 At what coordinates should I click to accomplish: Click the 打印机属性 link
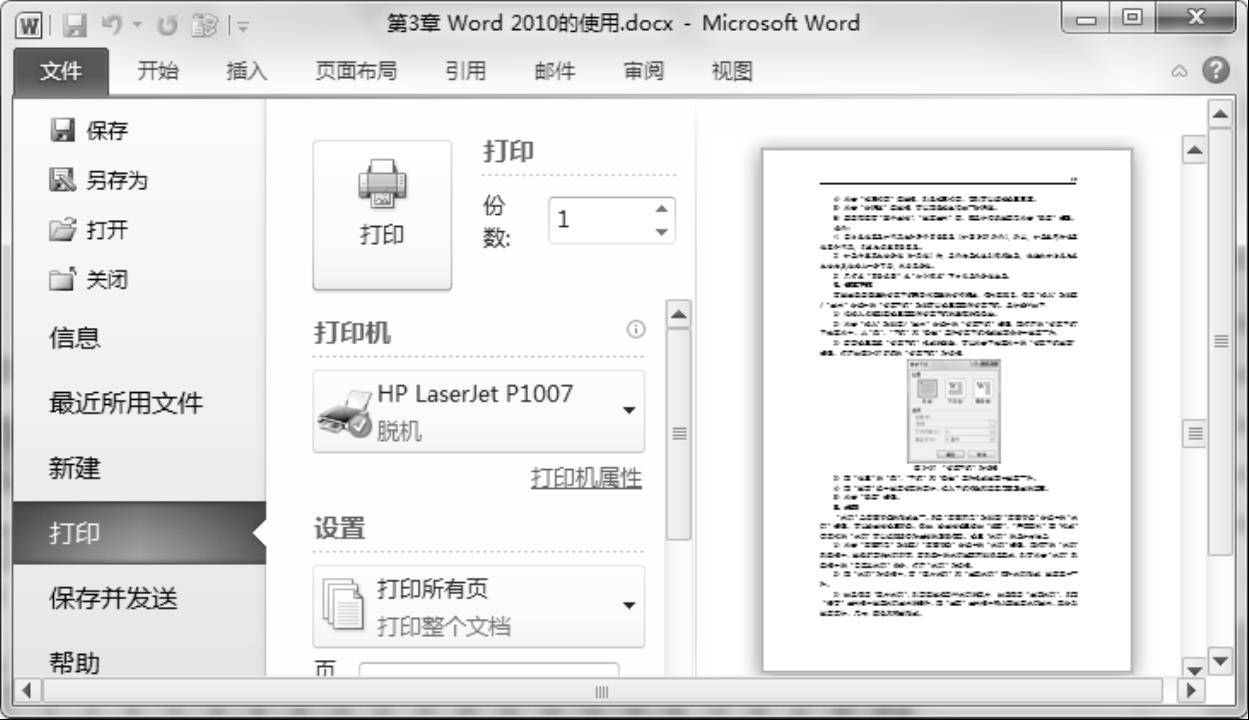pos(586,478)
